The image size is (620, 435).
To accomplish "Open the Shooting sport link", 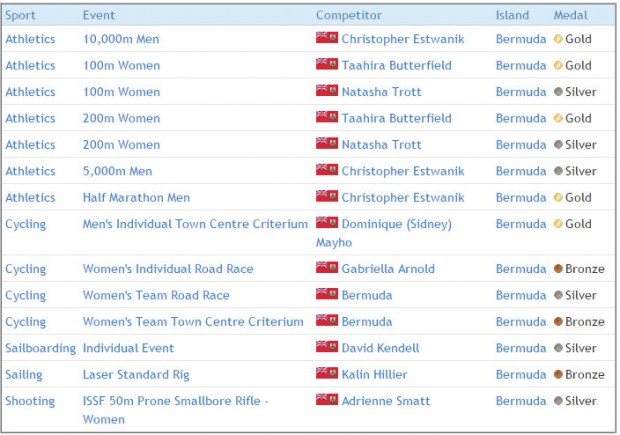I will (x=30, y=401).
